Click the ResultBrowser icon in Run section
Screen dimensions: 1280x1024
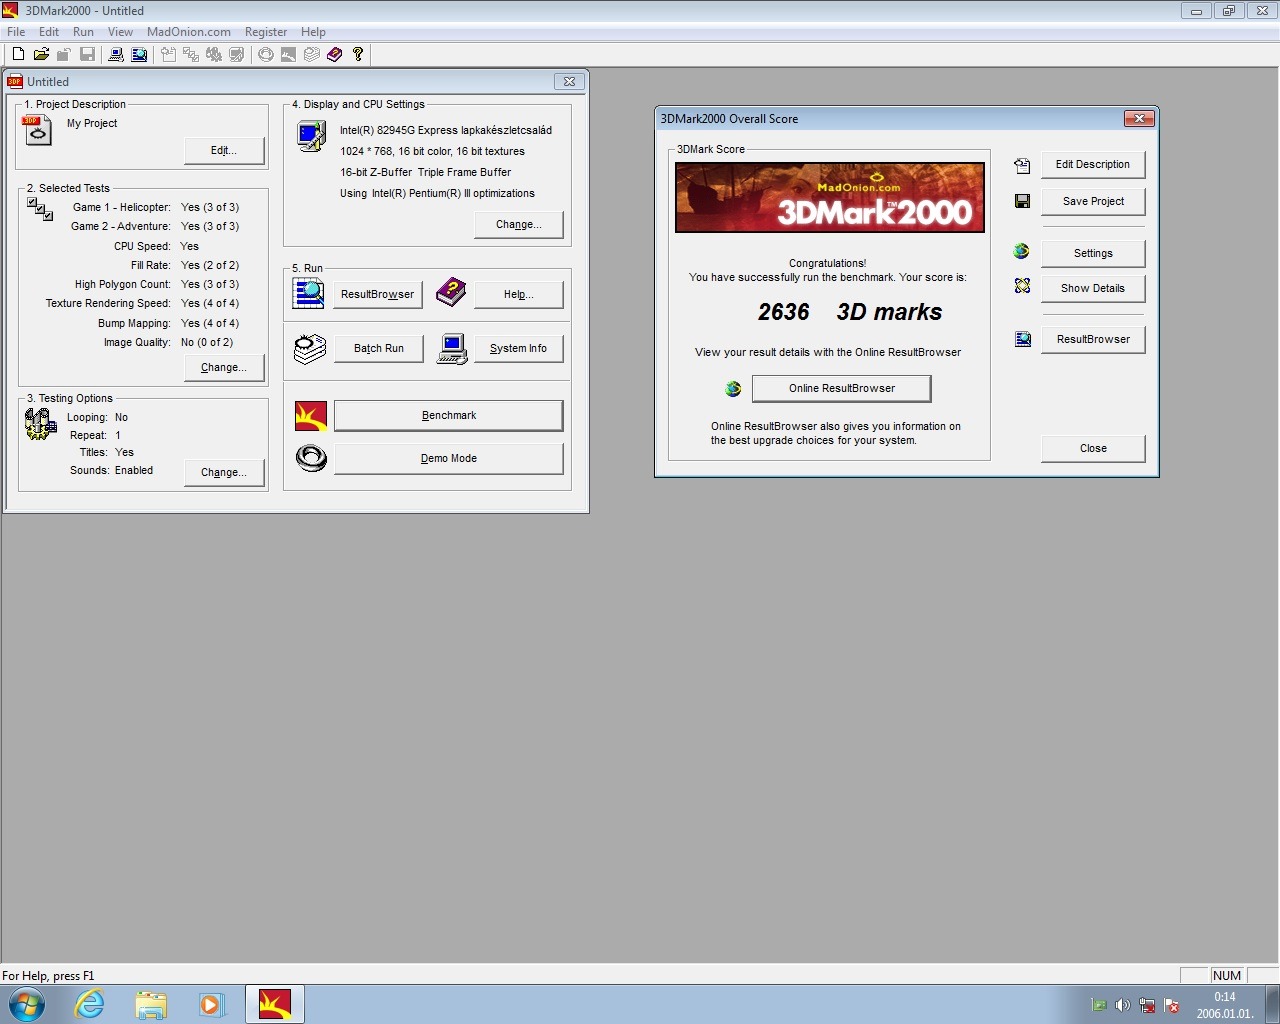point(308,293)
